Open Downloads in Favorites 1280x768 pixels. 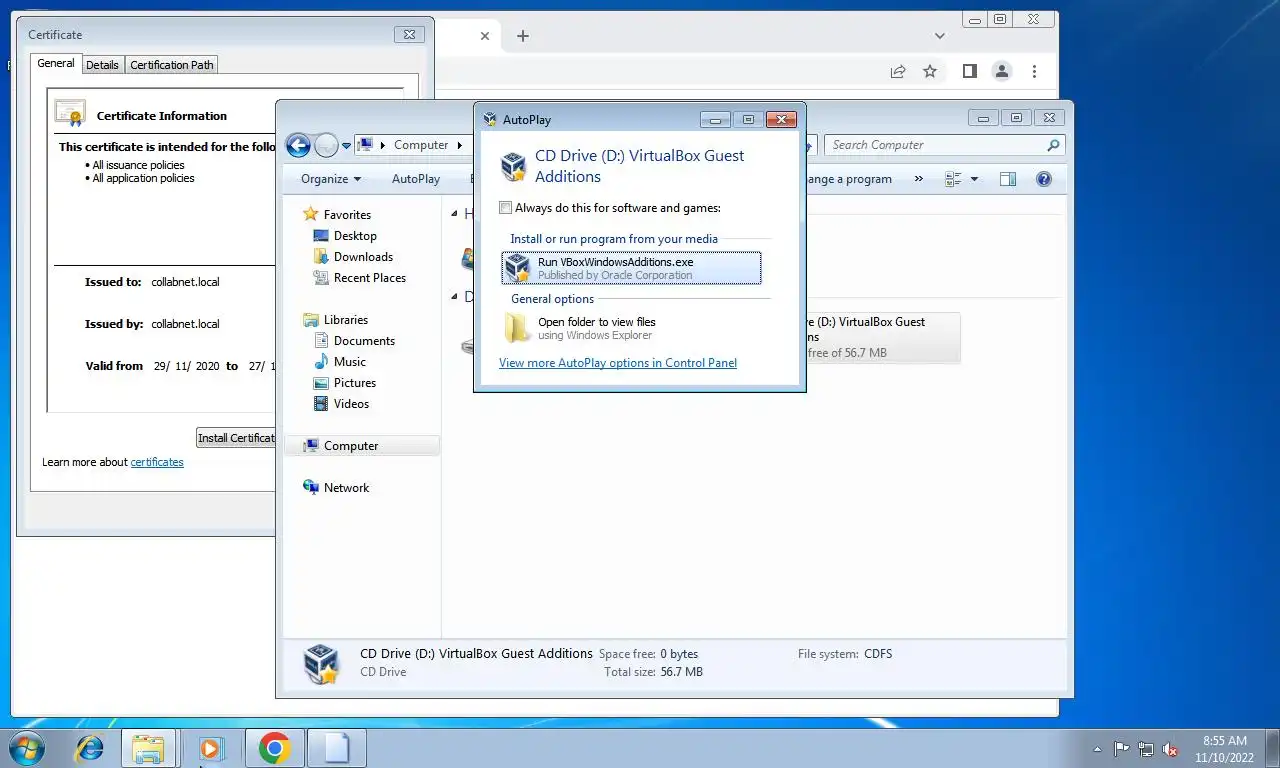click(x=363, y=257)
